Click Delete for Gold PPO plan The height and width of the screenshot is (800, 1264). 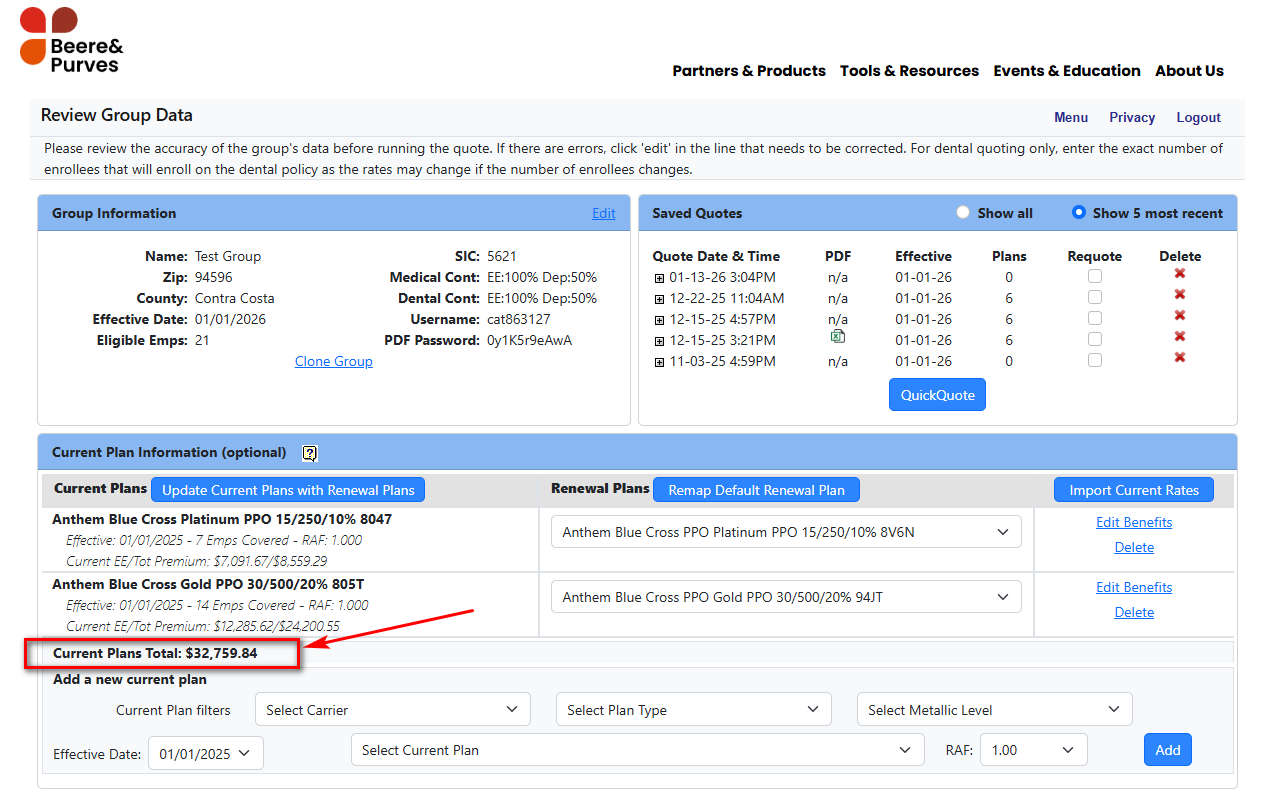1134,612
